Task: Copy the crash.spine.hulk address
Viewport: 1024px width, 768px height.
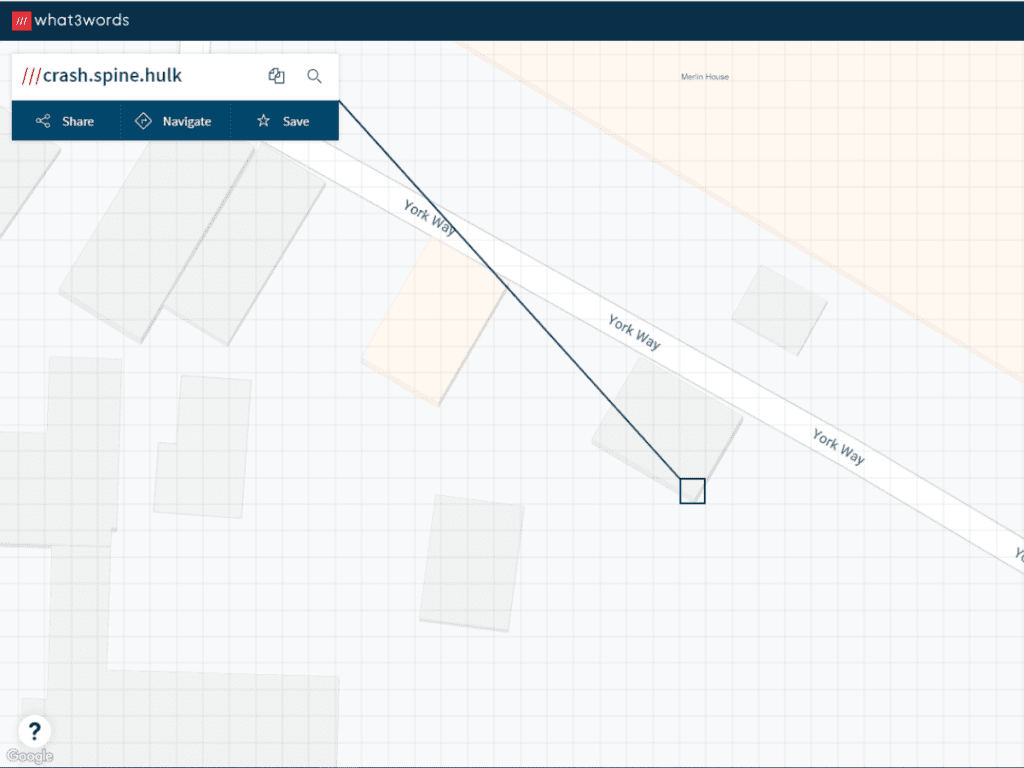Action: (x=277, y=76)
